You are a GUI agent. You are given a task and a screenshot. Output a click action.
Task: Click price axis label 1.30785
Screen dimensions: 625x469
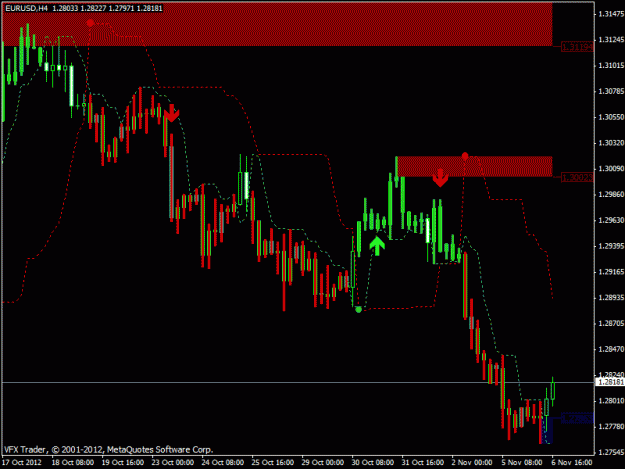pos(611,91)
